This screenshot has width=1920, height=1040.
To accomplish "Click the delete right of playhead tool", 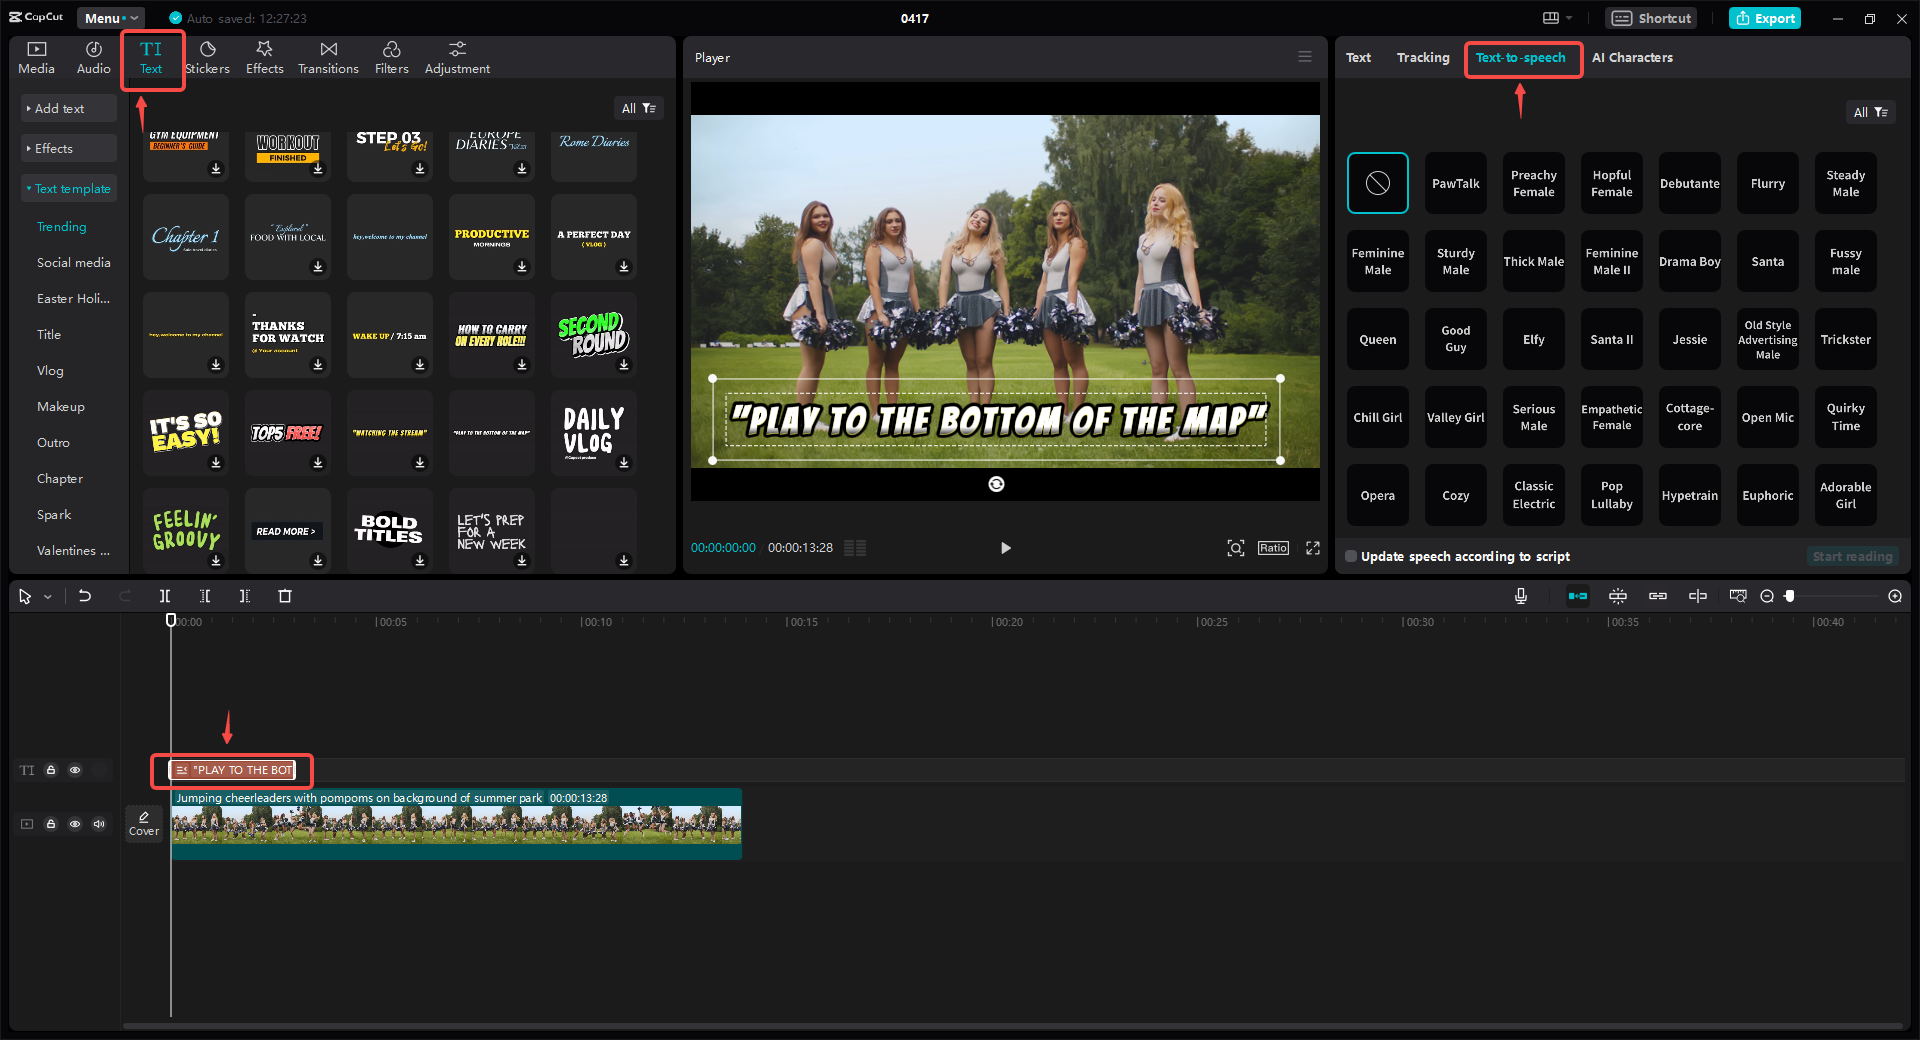I will pyautogui.click(x=245, y=596).
